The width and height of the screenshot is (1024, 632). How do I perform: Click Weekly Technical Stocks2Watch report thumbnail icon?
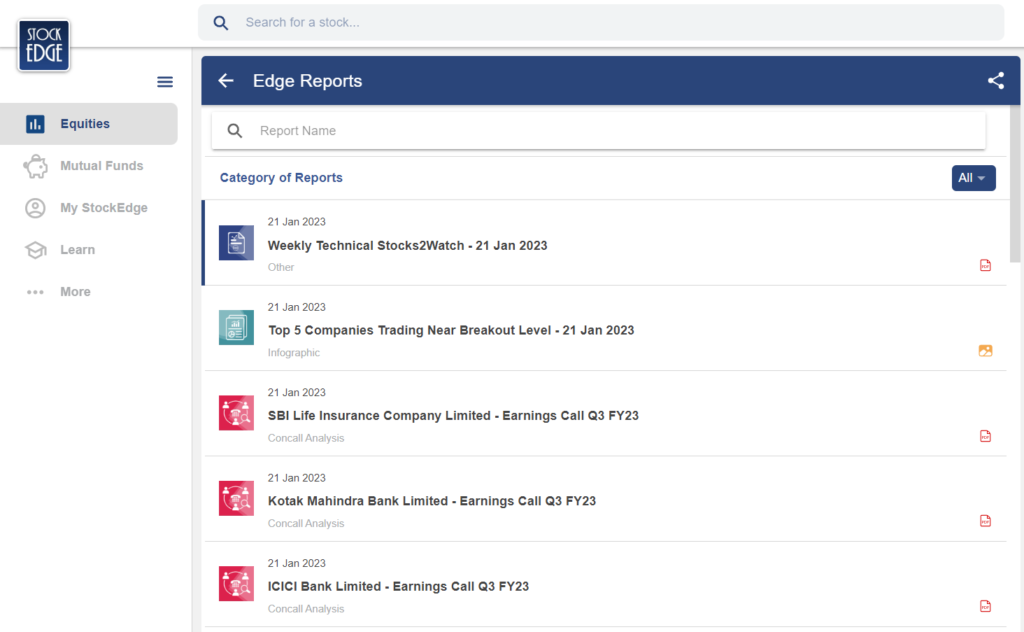click(x=236, y=243)
